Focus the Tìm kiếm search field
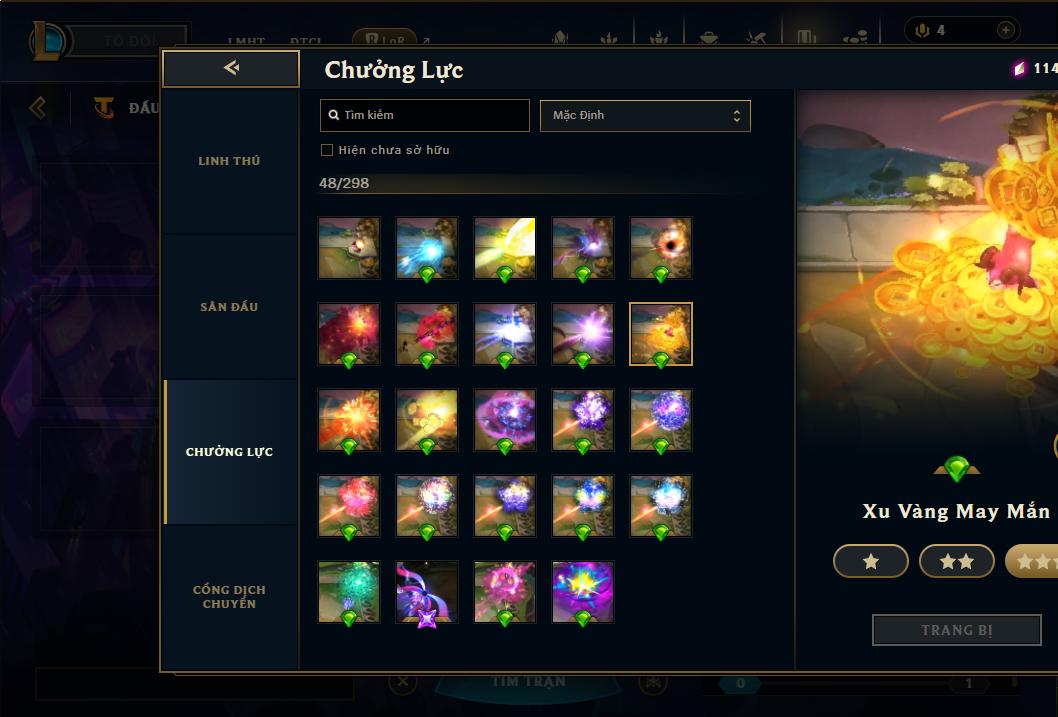This screenshot has width=1058, height=717. coord(424,115)
